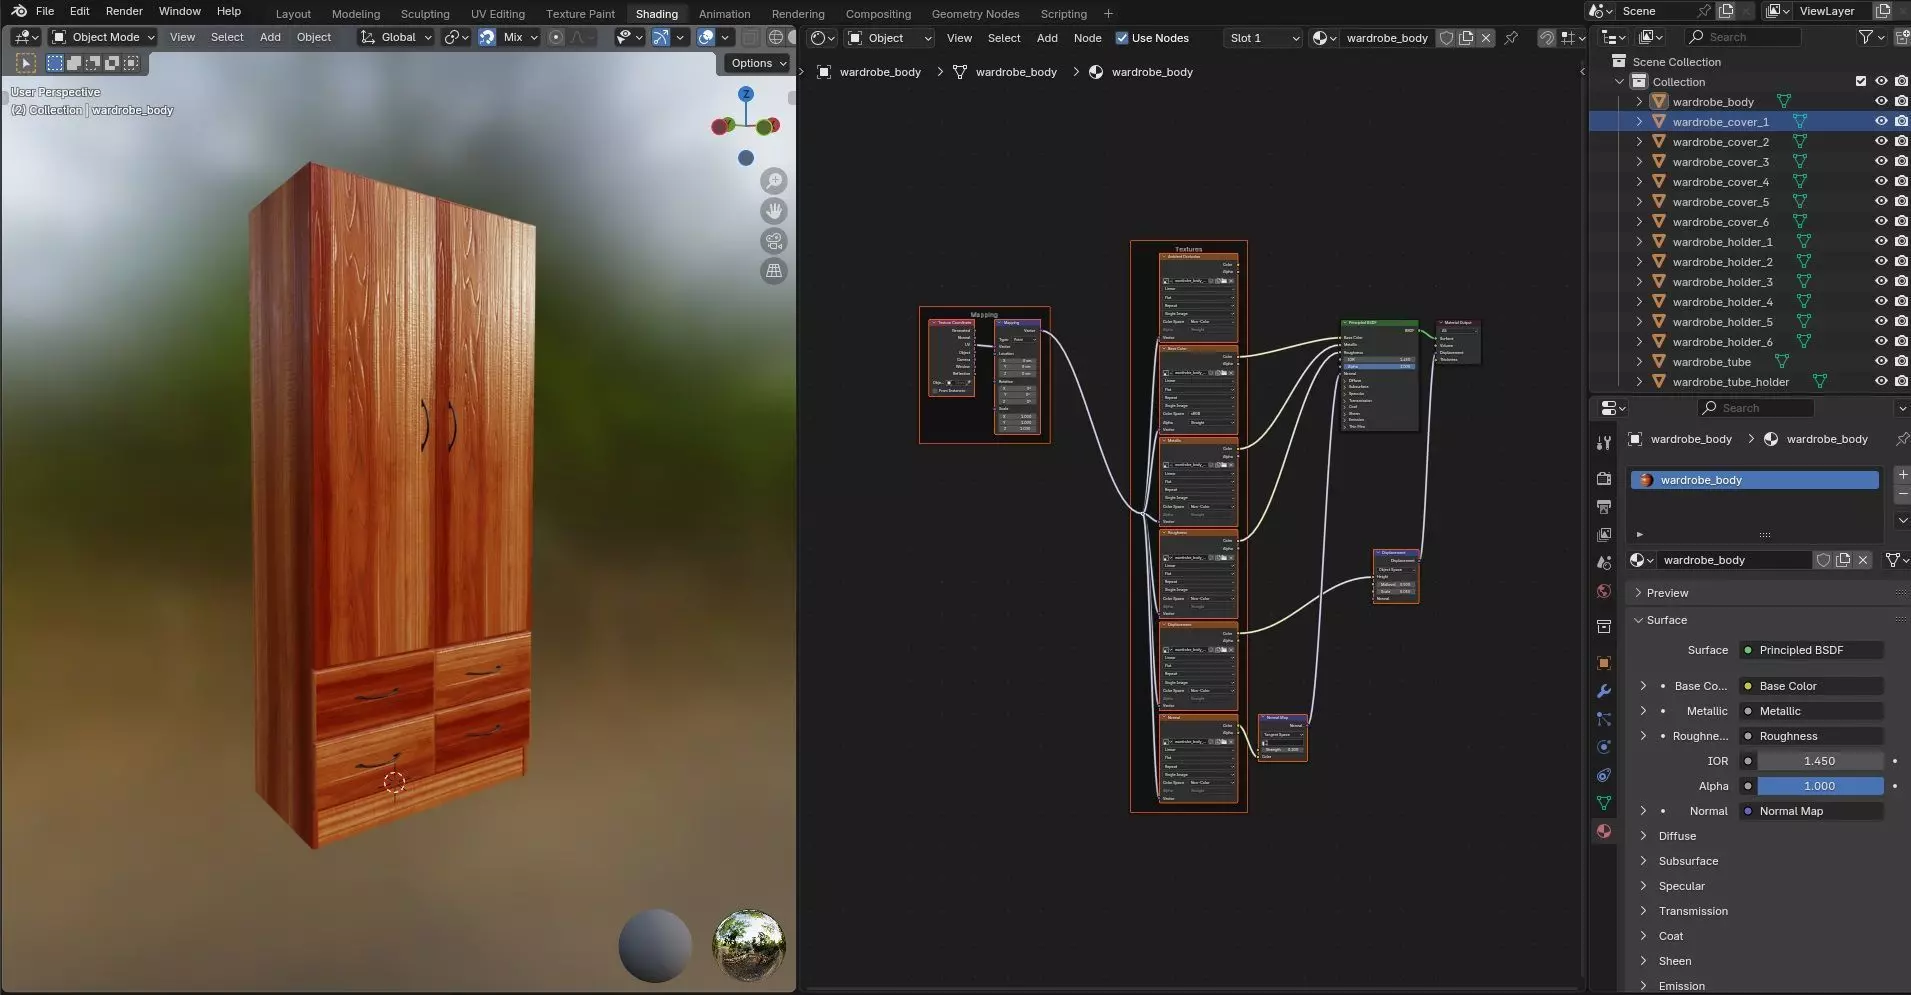
Task: Click Principled BSDF surface shader button
Action: click(x=1811, y=650)
